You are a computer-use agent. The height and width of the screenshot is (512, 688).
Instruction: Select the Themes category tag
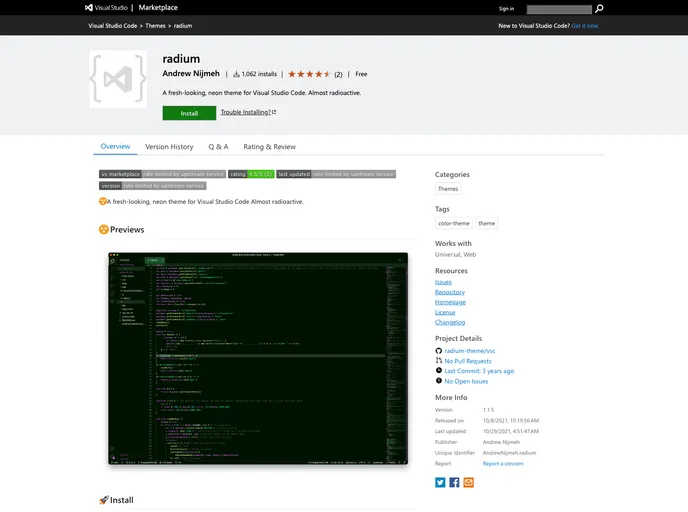[x=448, y=189]
